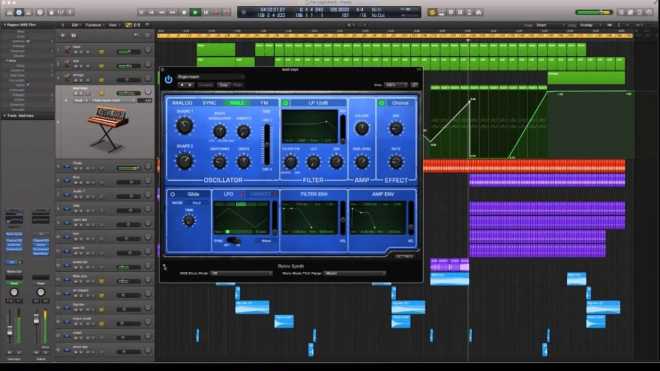Click the oscillator Shape 2 knob

coord(184,161)
